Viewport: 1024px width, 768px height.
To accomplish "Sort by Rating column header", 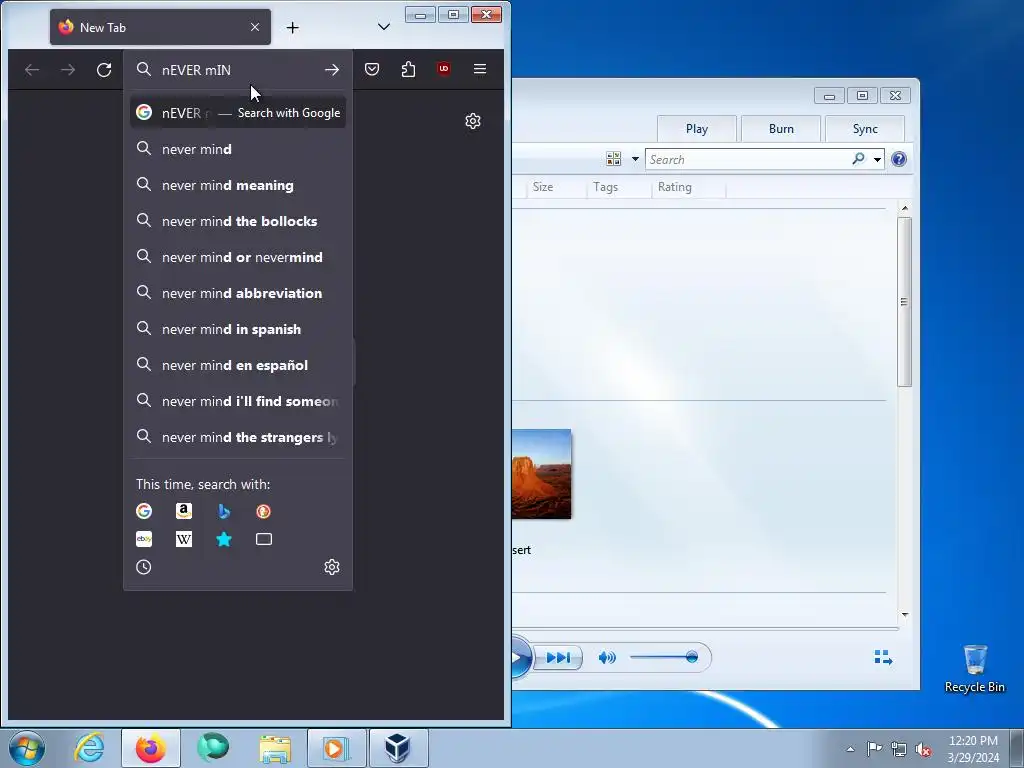I will 675,187.
